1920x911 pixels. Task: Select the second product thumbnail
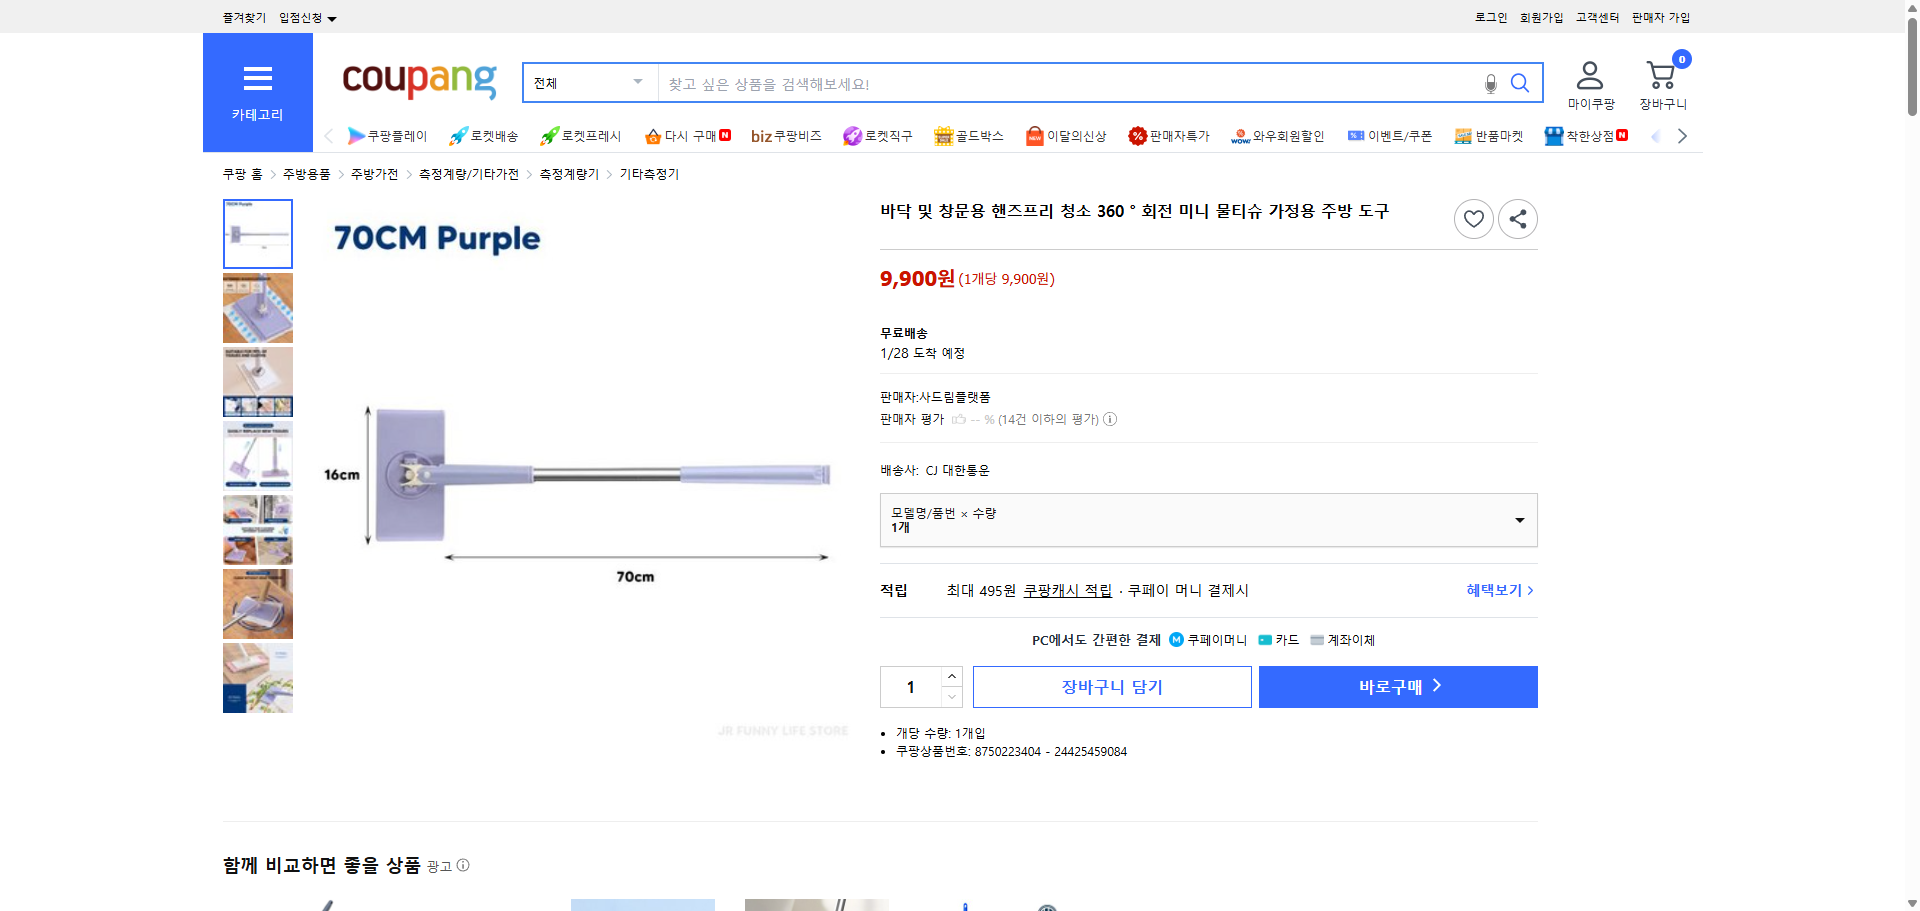click(x=257, y=308)
